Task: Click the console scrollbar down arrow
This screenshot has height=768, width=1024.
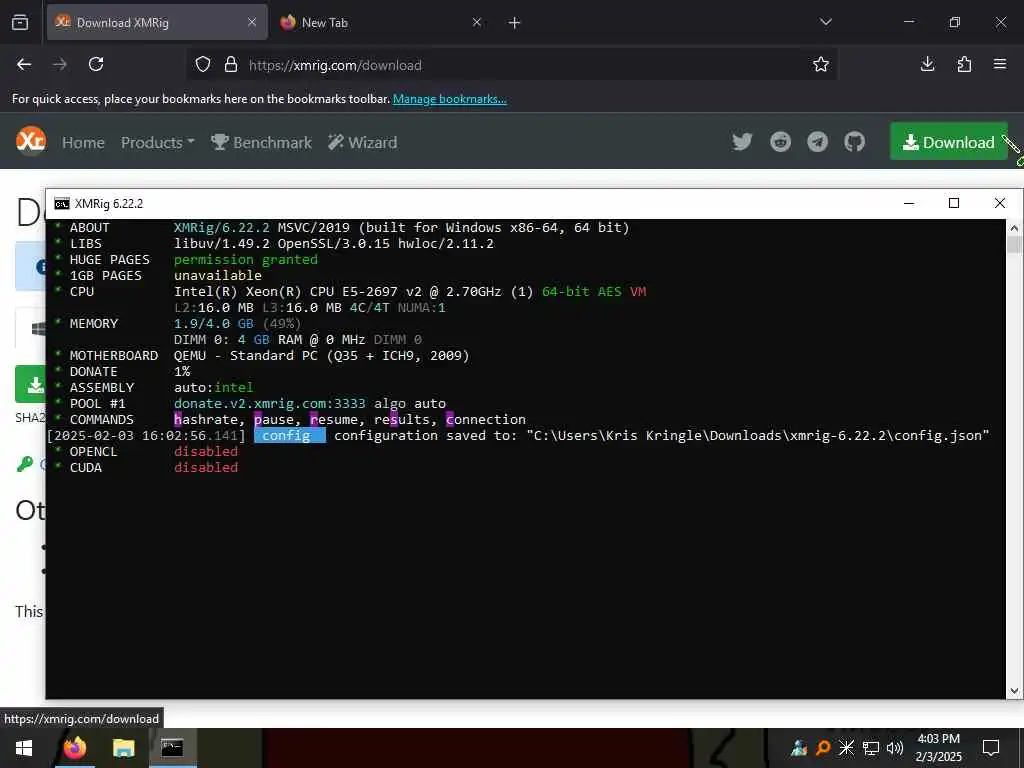Action: point(1014,691)
